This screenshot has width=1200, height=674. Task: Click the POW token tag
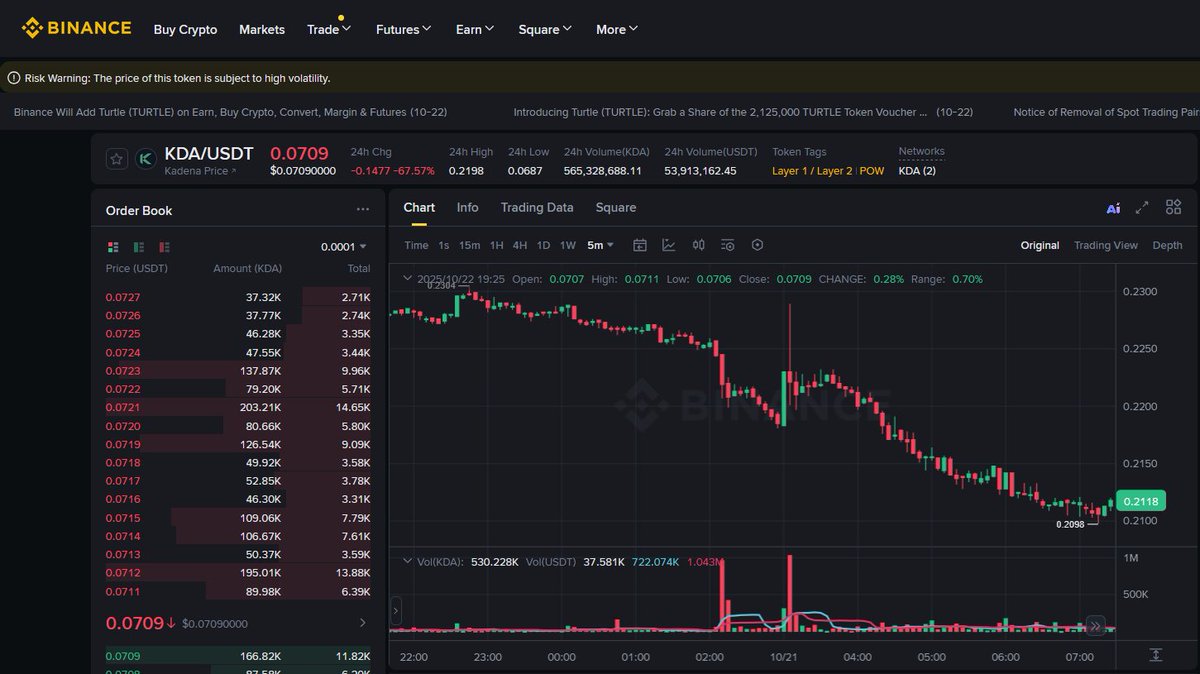point(872,171)
